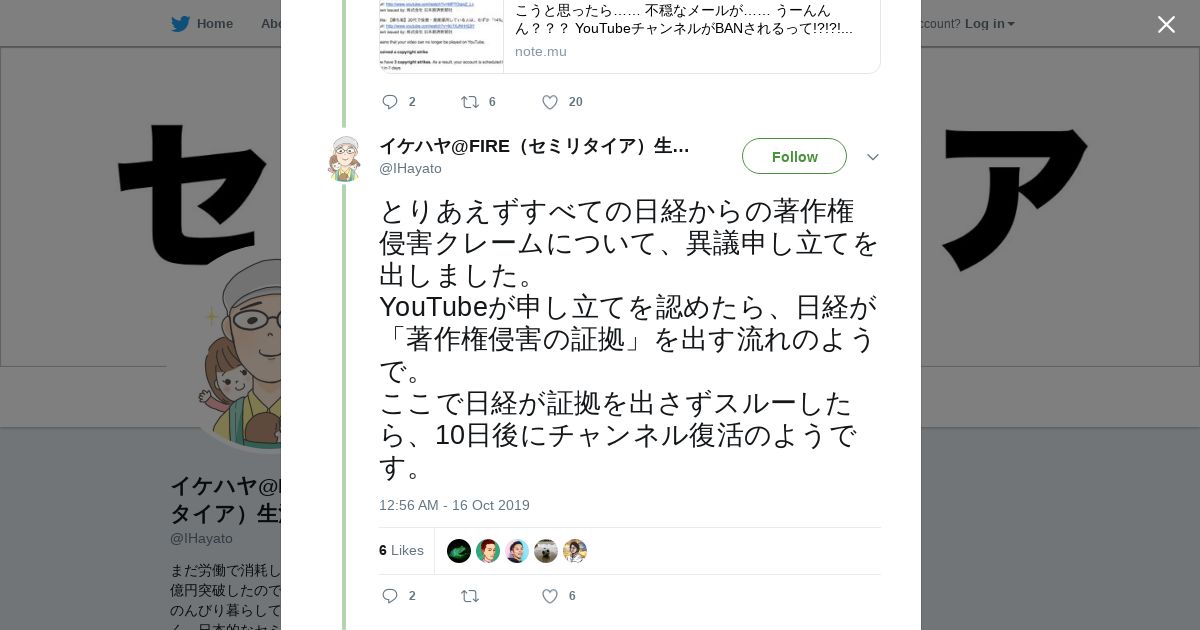Image resolution: width=1200 pixels, height=630 pixels.
Task: Like the upper tweet with 20 likes
Action: [549, 102]
